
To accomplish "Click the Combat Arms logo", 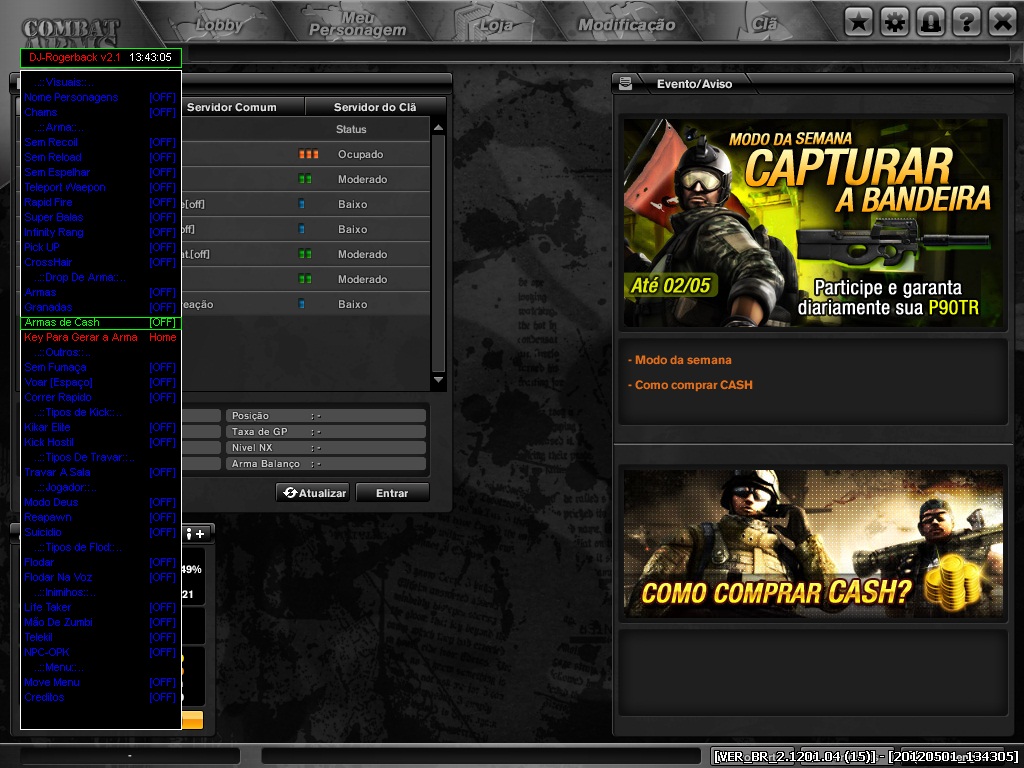I will pyautogui.click(x=71, y=31).
